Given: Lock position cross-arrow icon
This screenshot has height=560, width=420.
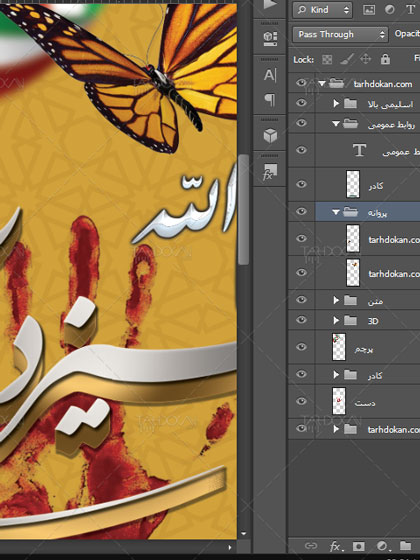Looking at the screenshot, I should point(365,59).
